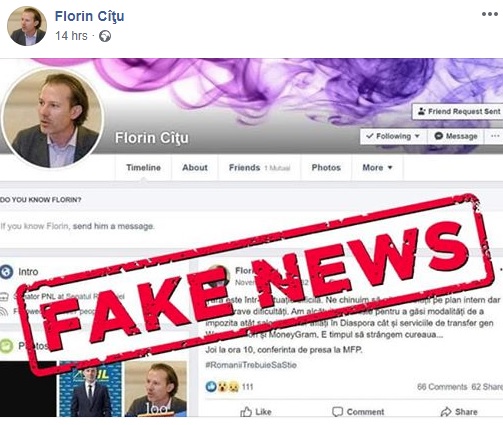Open the Friends tab
The image size is (503, 425).
(259, 168)
